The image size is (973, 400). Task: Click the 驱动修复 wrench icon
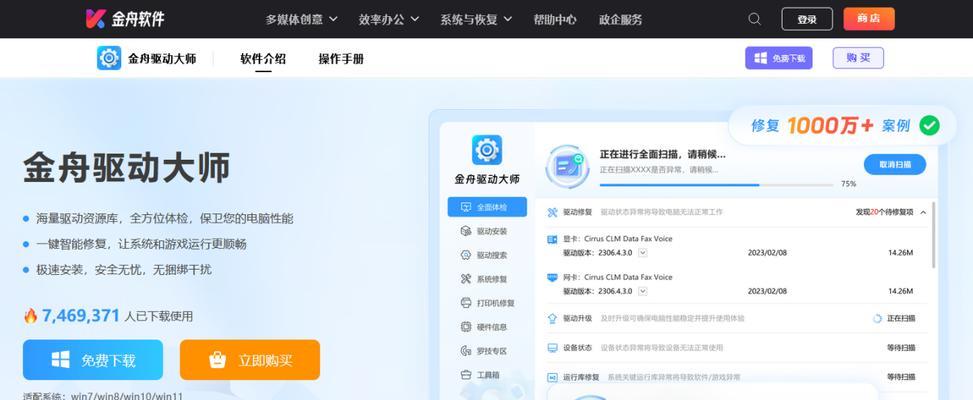click(x=552, y=212)
